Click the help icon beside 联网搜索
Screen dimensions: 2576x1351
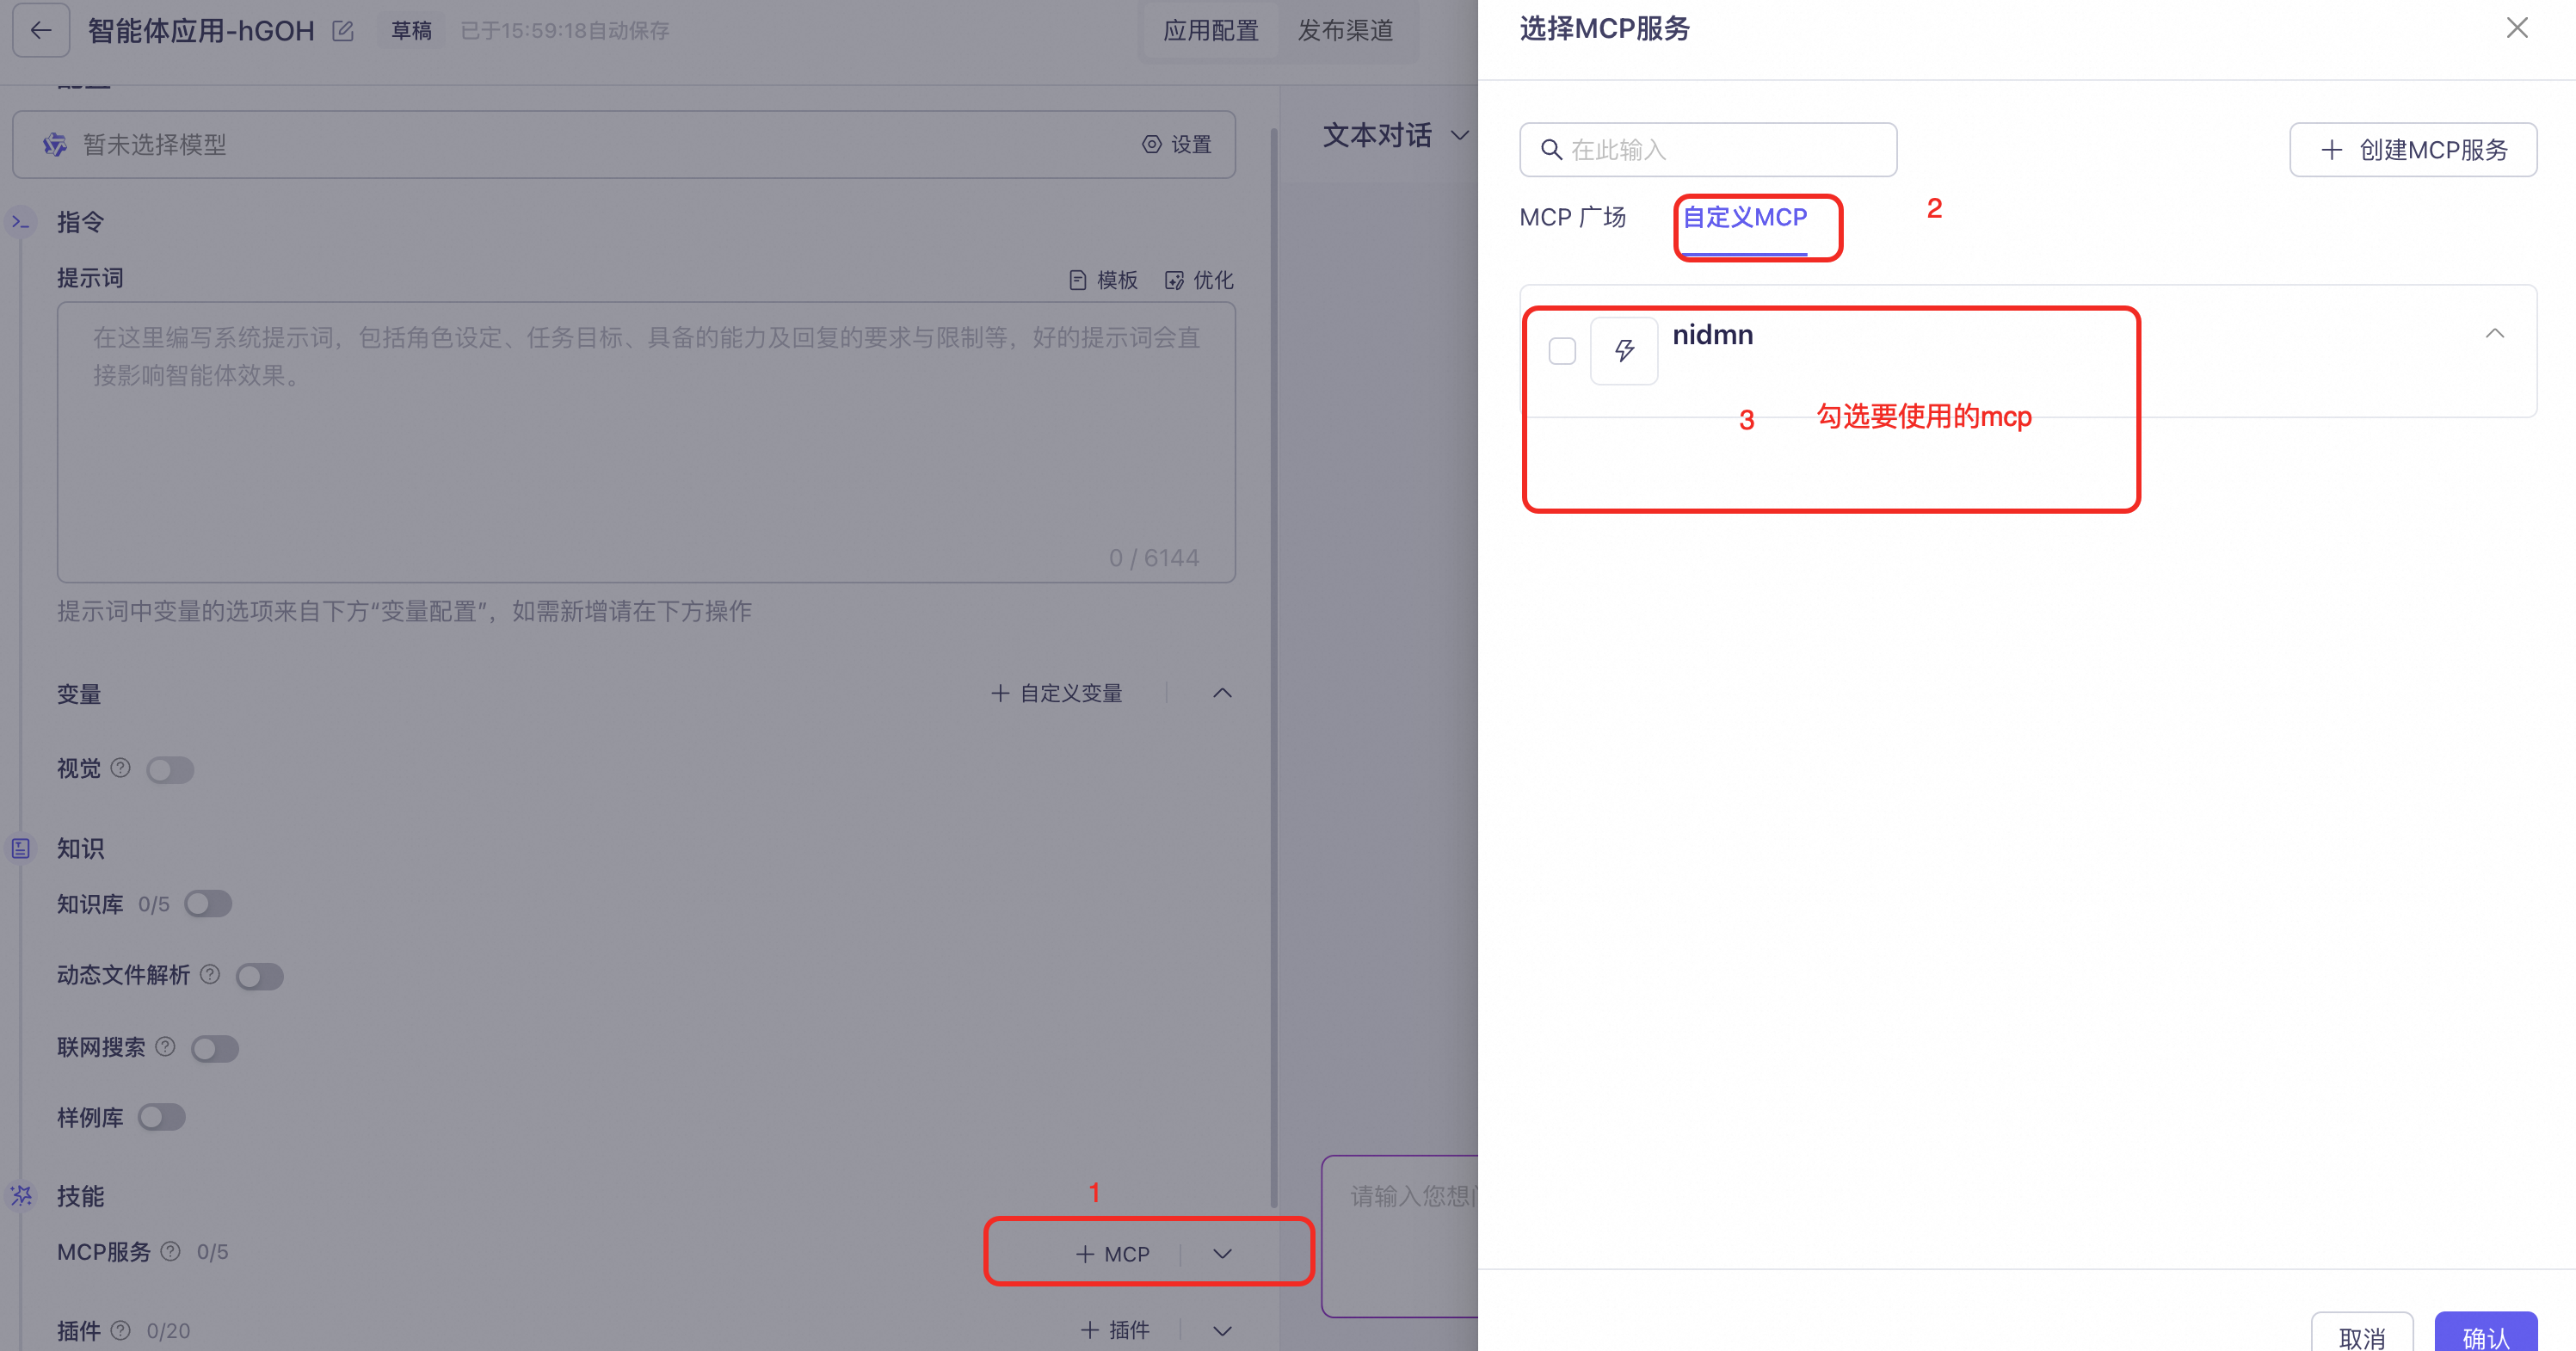[x=165, y=1047]
